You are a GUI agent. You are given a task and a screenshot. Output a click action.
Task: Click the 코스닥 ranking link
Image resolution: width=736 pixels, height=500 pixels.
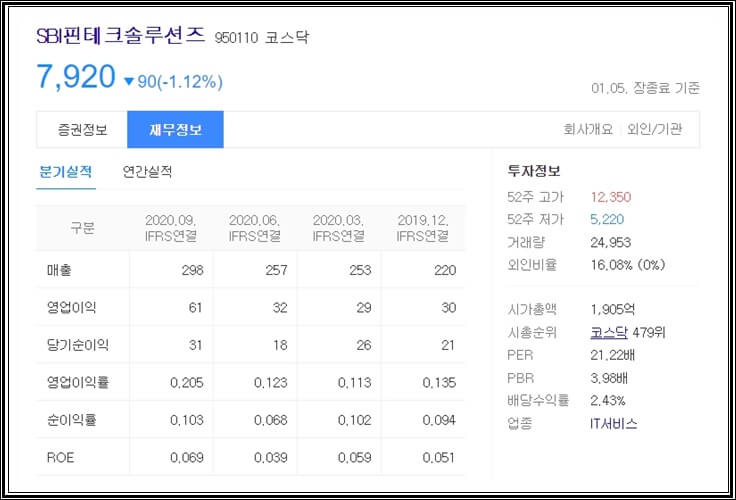[x=609, y=332]
